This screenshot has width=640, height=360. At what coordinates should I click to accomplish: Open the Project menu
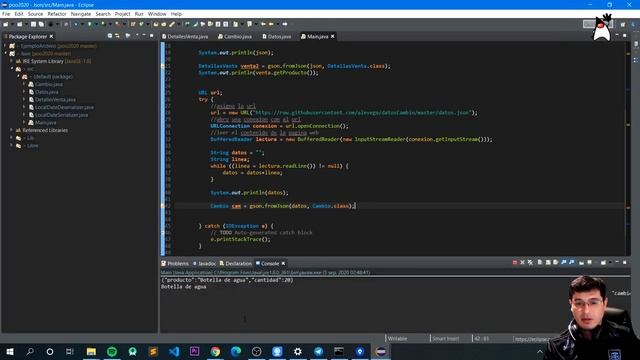click(x=122, y=14)
